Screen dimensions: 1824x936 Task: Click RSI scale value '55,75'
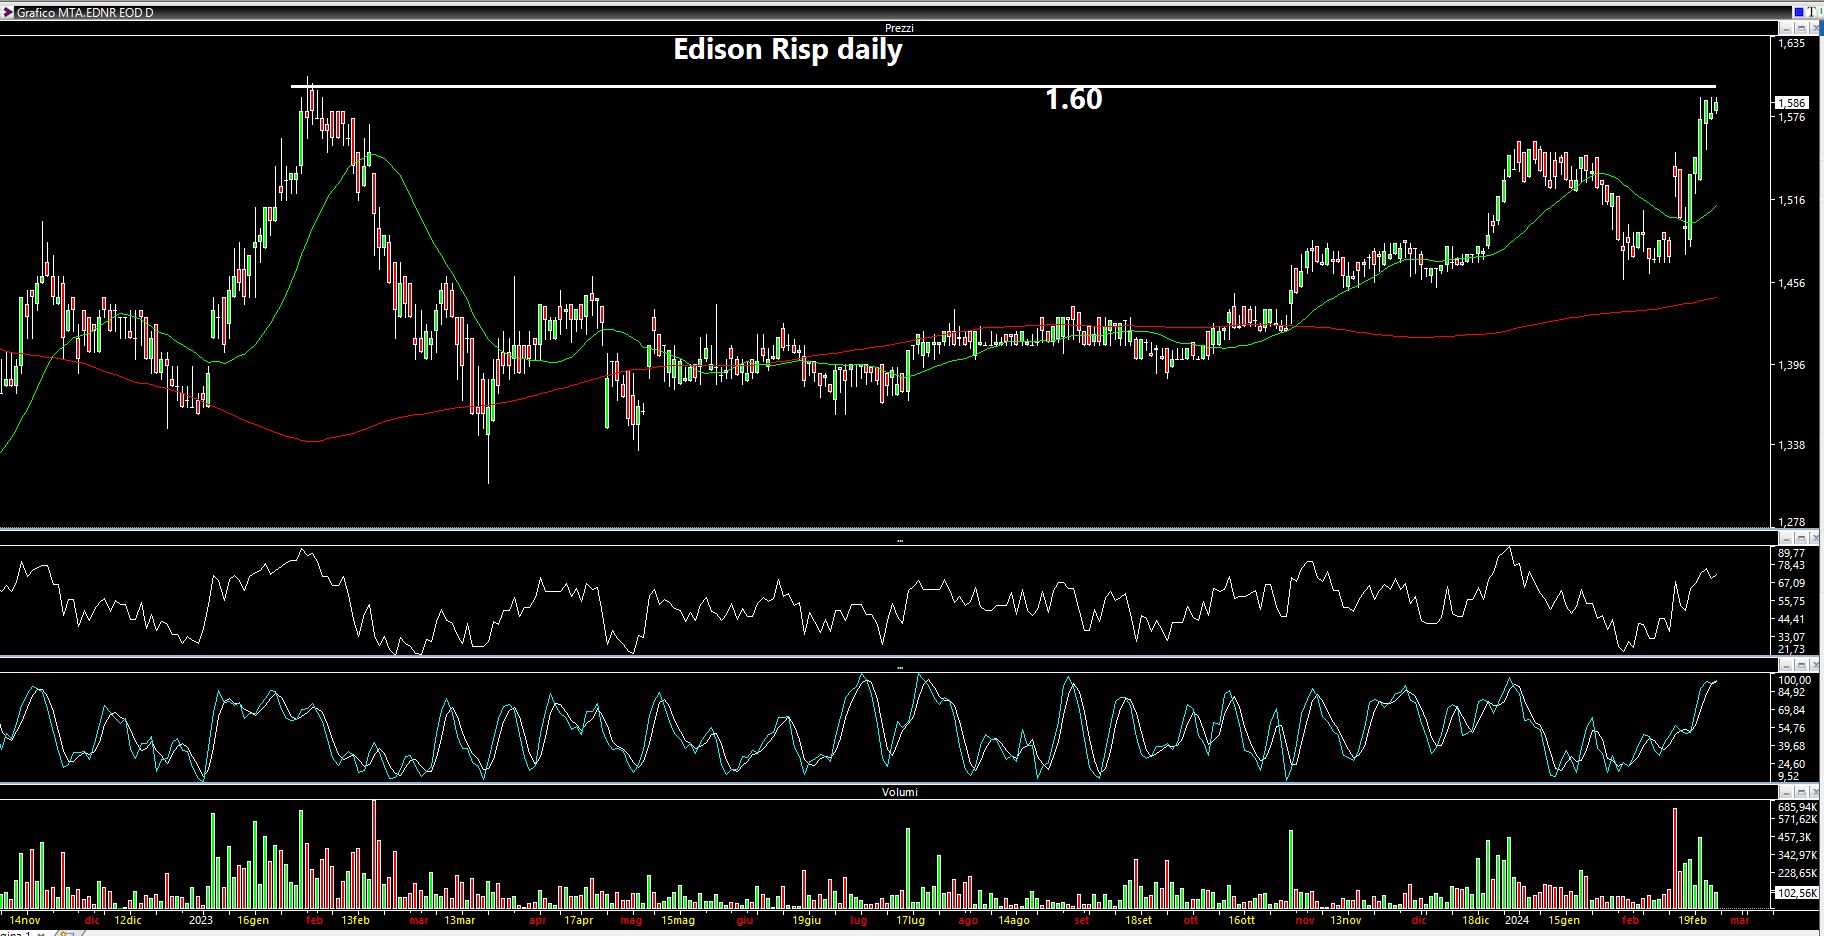tap(1791, 601)
